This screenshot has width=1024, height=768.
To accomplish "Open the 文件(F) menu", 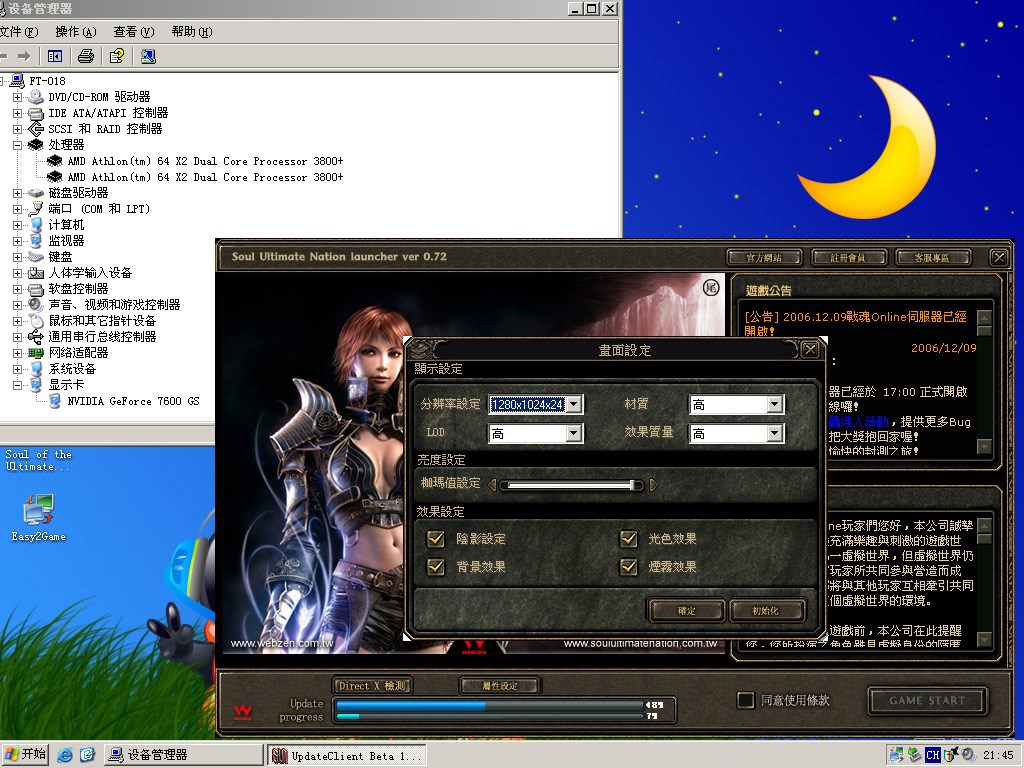I will [19, 31].
